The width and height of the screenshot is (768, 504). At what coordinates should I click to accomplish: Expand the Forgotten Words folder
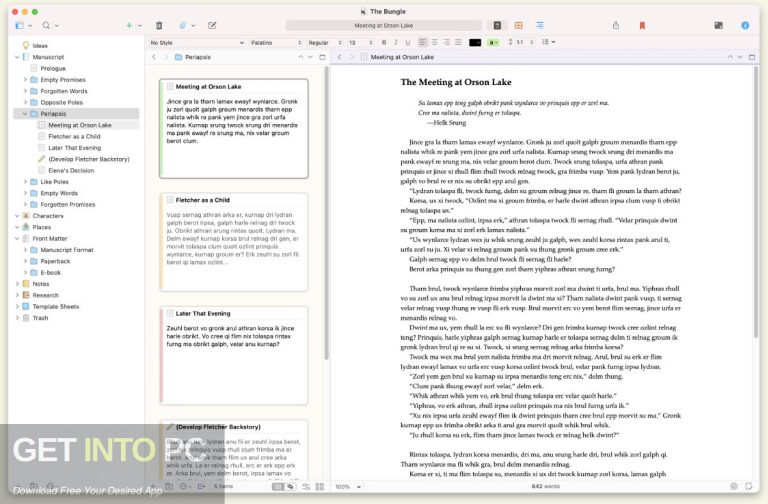pyautogui.click(x=25, y=91)
